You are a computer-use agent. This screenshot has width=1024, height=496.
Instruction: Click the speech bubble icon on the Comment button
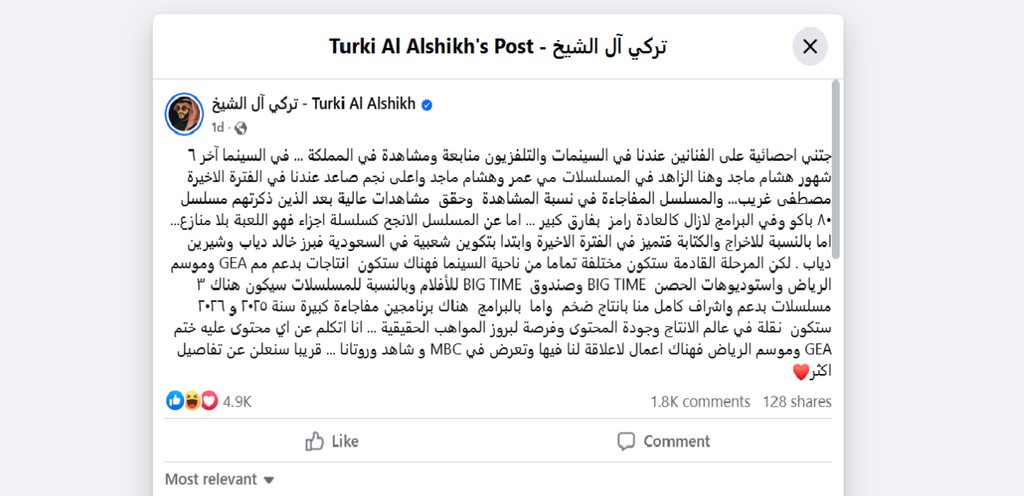[626, 441]
